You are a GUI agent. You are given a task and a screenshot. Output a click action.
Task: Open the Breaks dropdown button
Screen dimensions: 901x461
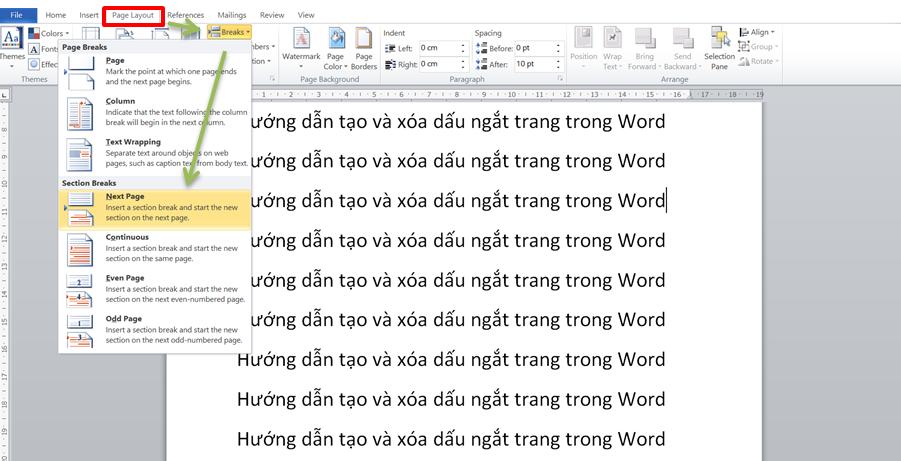(229, 32)
